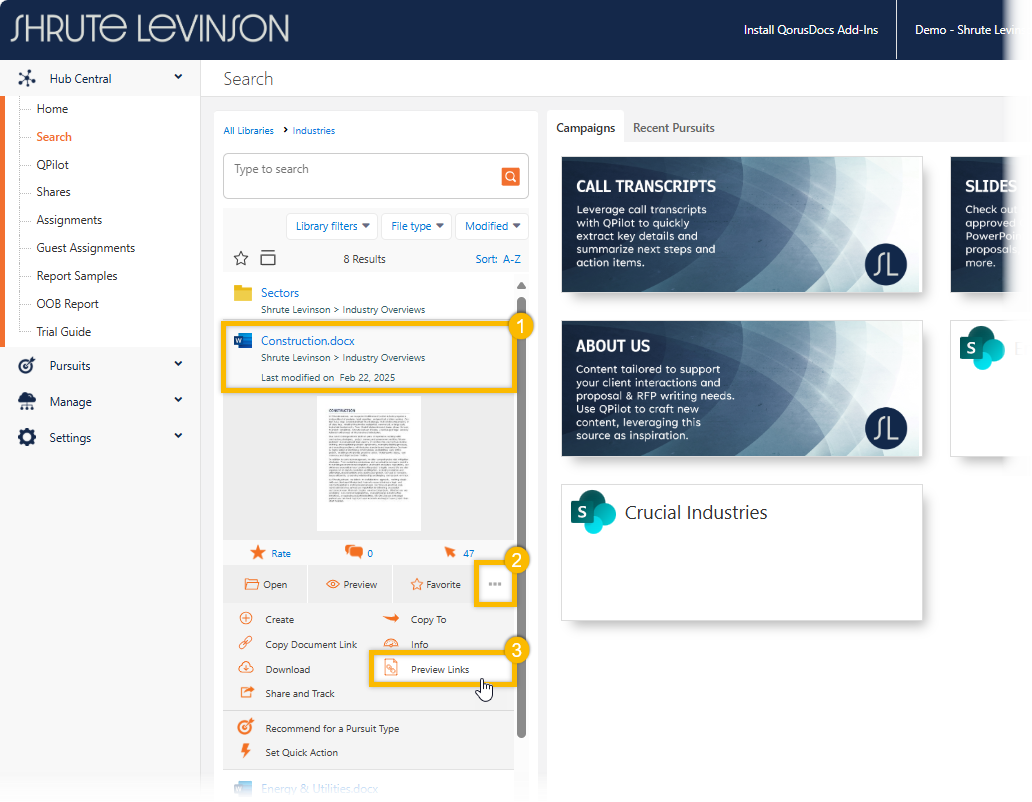
Task: Click the orange search magnifier icon
Action: [510, 177]
